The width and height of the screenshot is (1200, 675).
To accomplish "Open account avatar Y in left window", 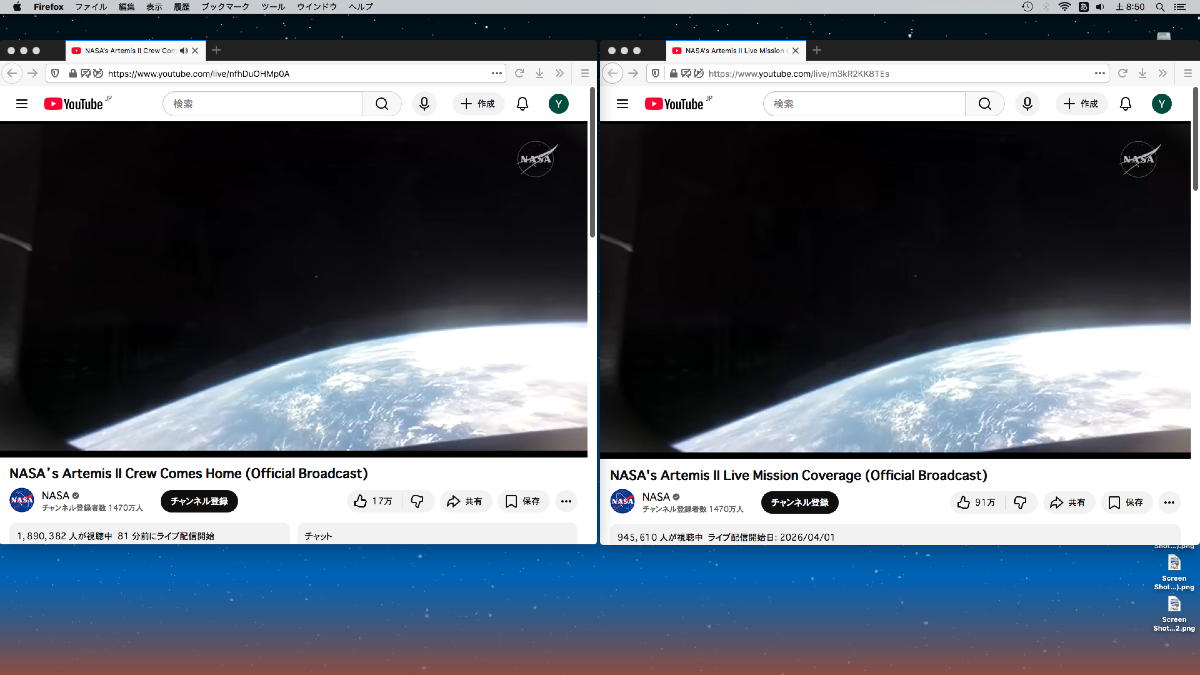I will pos(559,104).
